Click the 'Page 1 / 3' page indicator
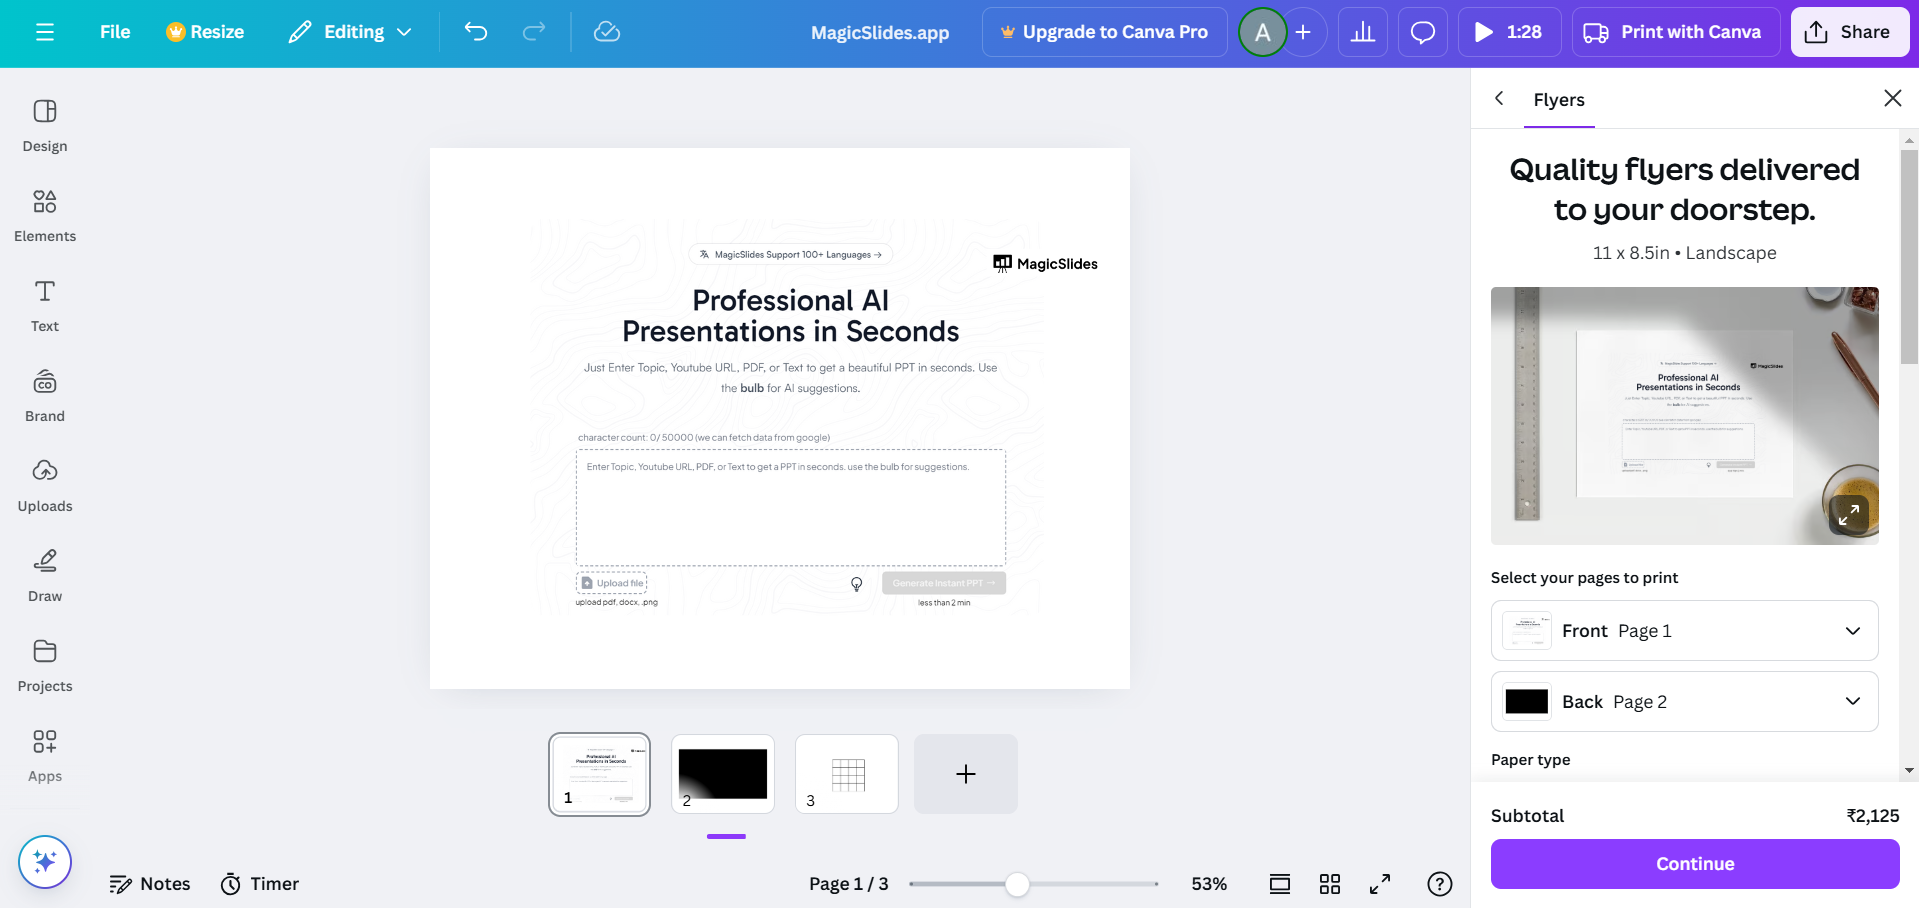 [x=849, y=884]
